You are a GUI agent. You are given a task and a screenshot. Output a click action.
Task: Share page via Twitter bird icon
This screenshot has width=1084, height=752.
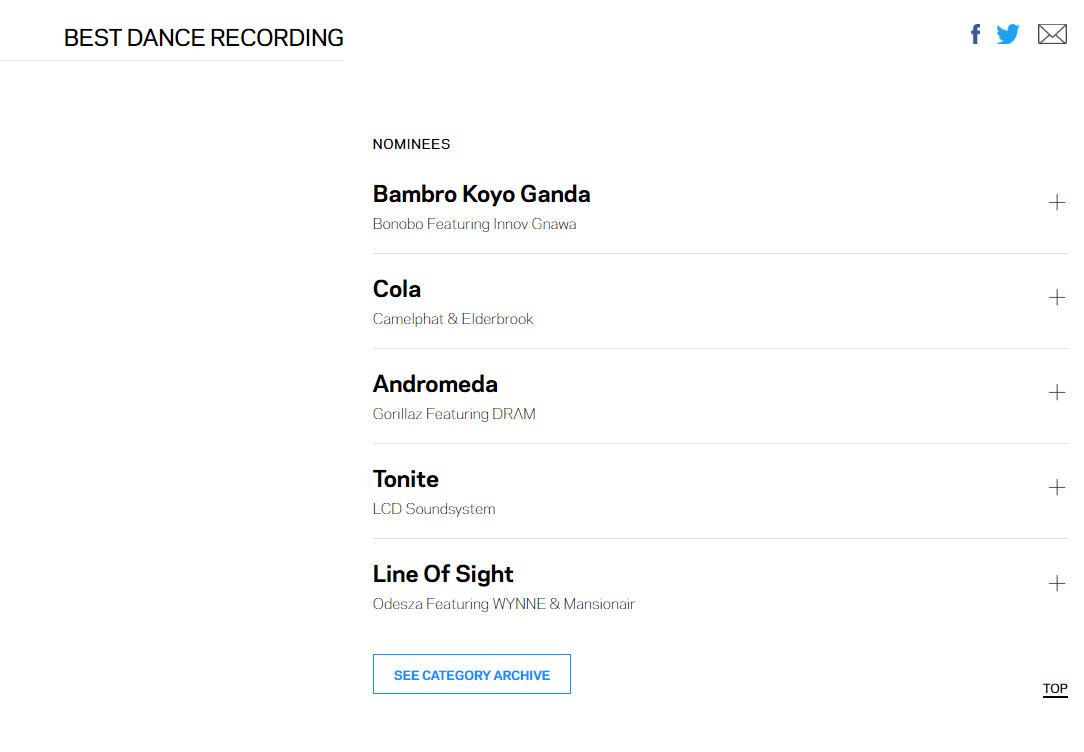tap(1008, 35)
